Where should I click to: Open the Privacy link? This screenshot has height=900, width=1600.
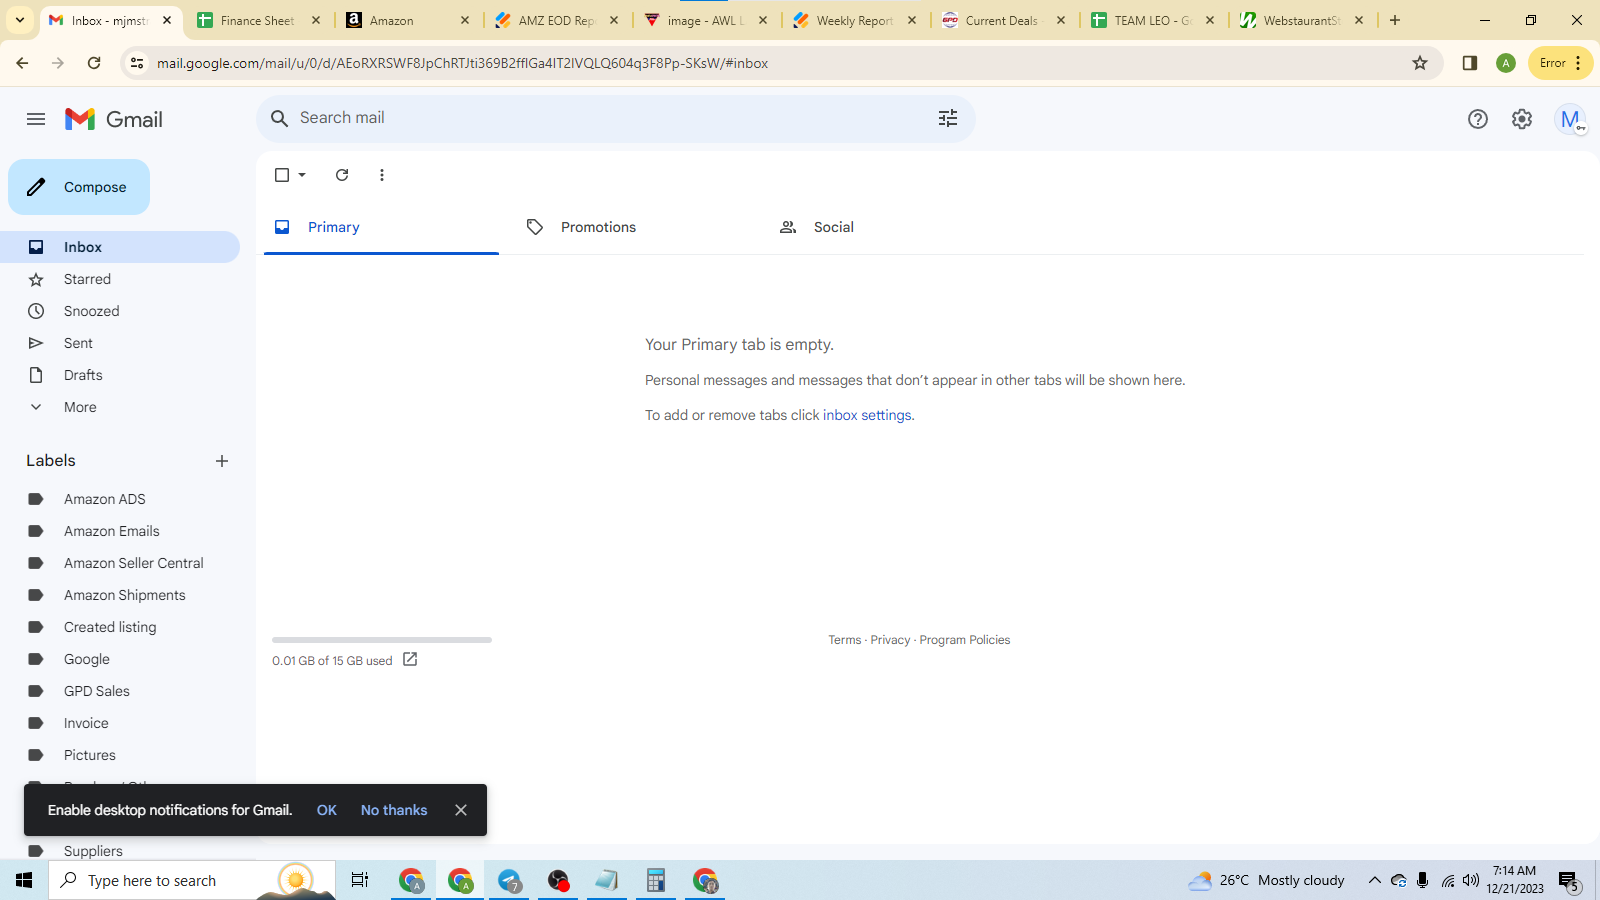[890, 640]
